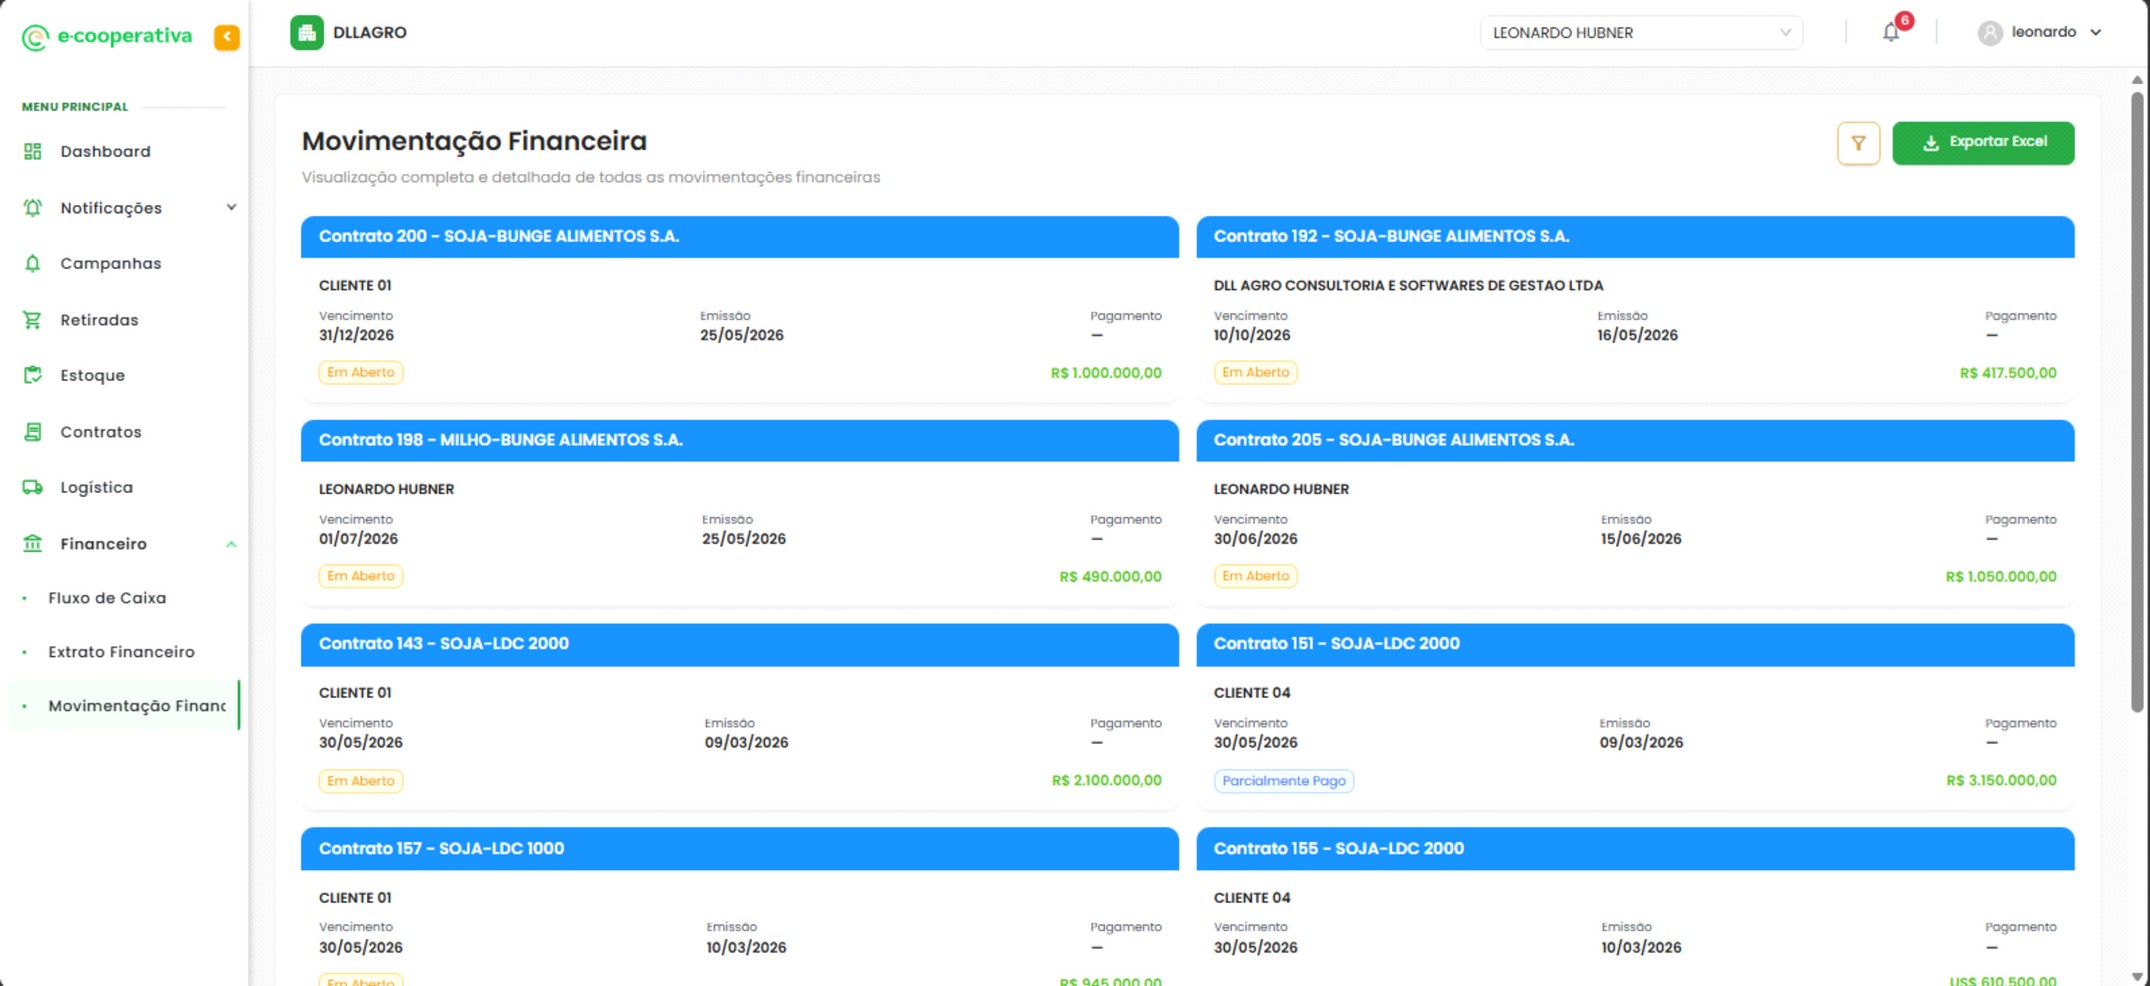Open the notifications bell in header
Image resolution: width=2150 pixels, height=986 pixels.
pyautogui.click(x=1891, y=32)
